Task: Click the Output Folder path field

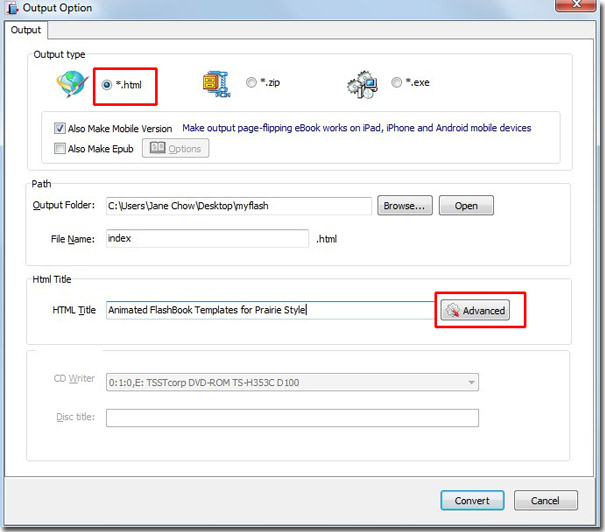Action: [239, 206]
